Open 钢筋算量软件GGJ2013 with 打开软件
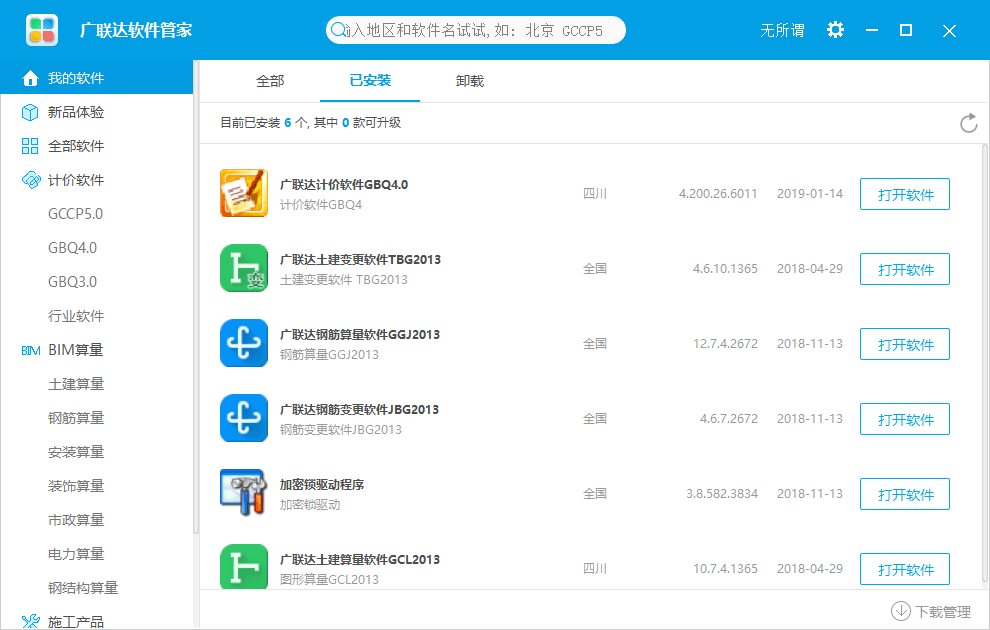The image size is (990, 630). pyautogui.click(x=905, y=345)
